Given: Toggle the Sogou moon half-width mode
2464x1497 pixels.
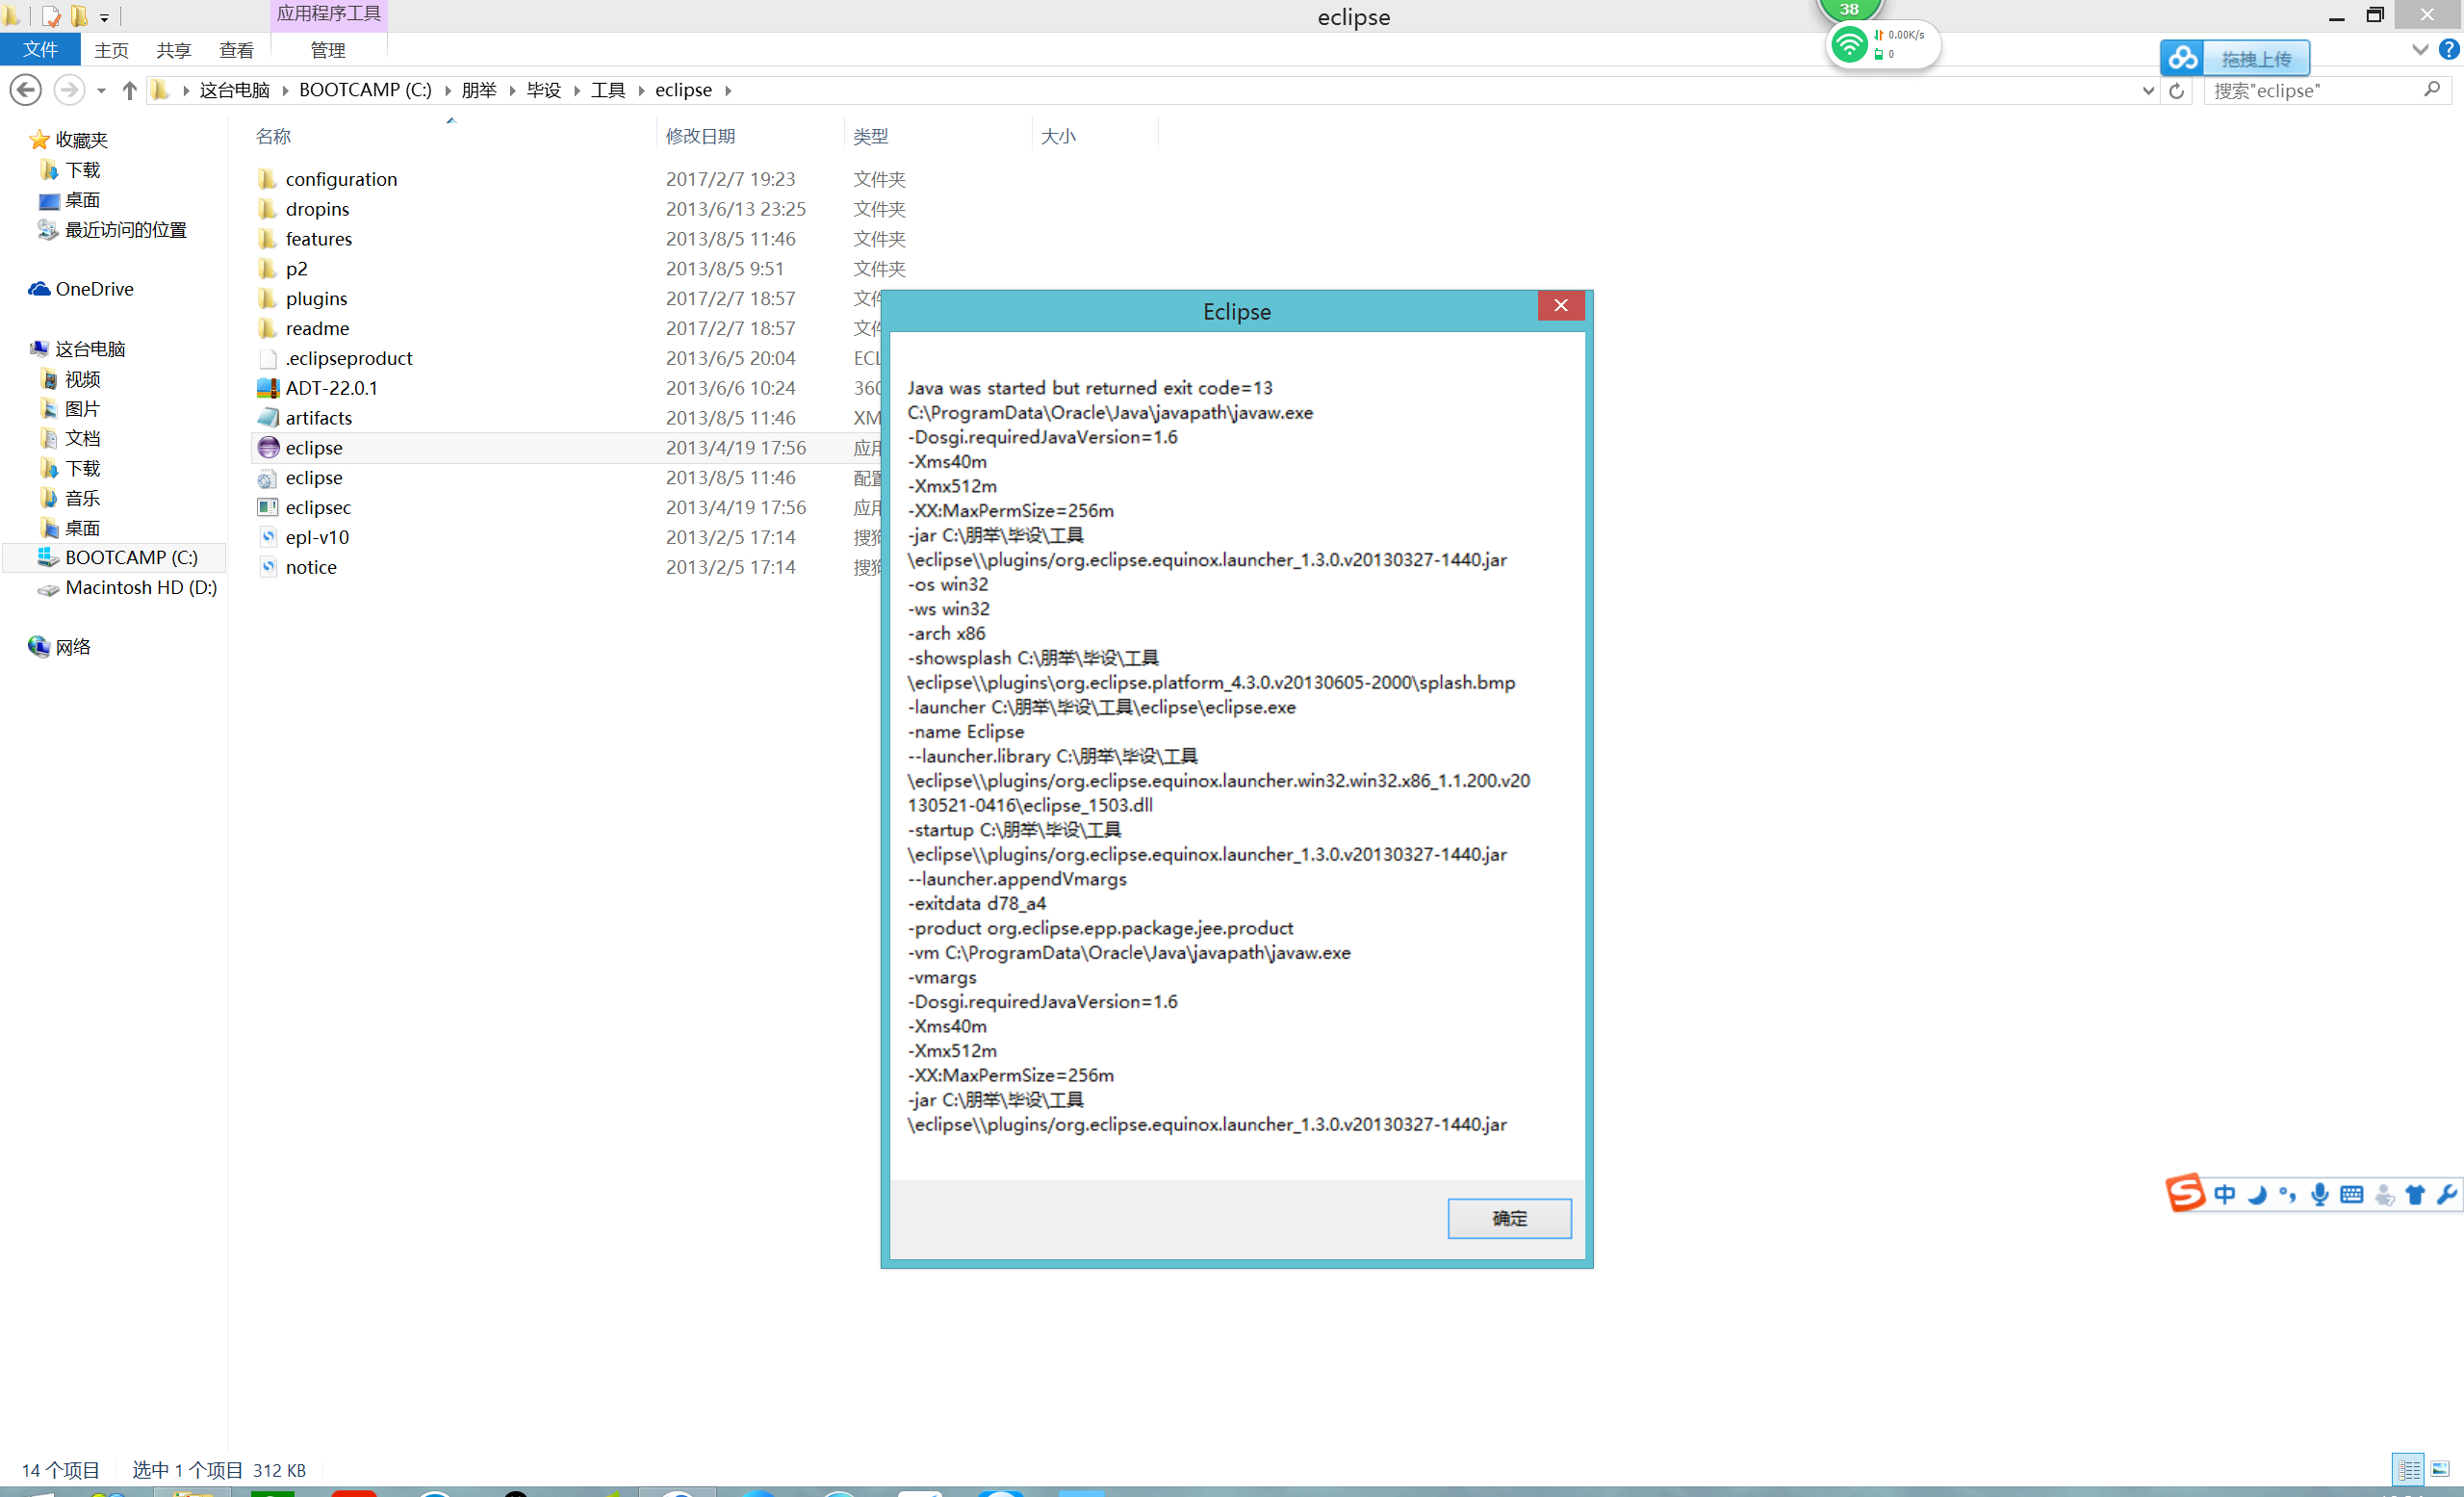Looking at the screenshot, I should click(x=2257, y=1194).
